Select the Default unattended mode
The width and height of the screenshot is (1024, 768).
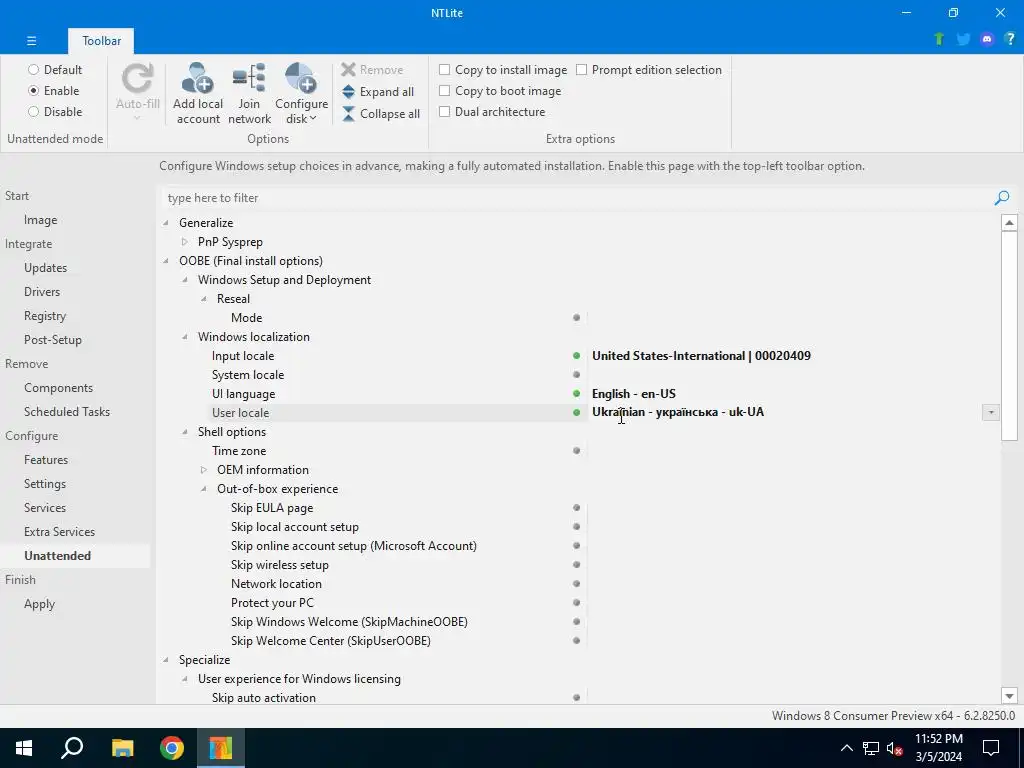pyautogui.click(x=33, y=69)
